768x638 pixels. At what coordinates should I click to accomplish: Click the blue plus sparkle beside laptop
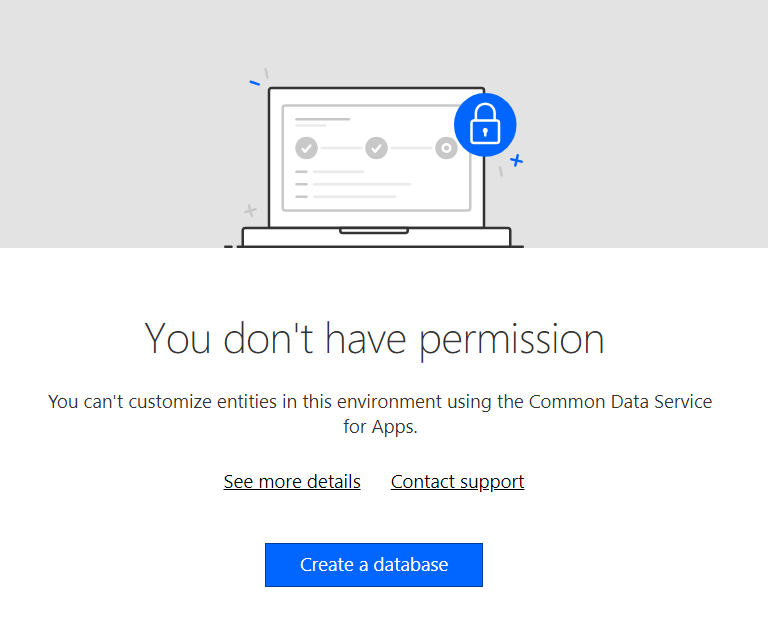point(516,160)
